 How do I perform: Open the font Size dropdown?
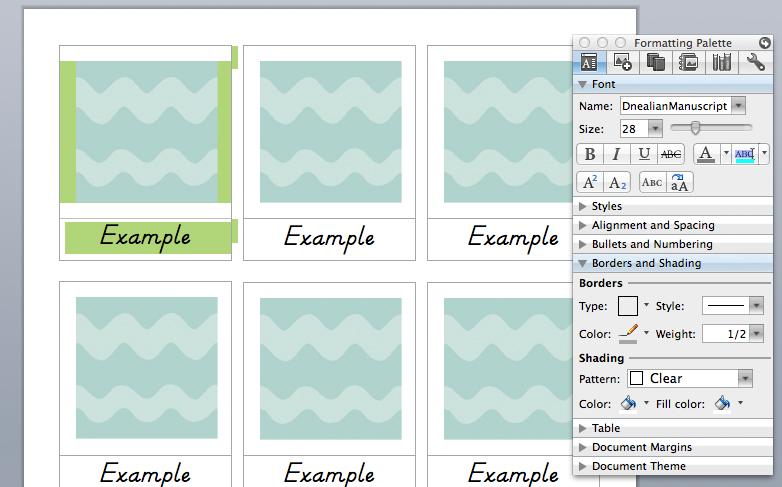pos(655,129)
